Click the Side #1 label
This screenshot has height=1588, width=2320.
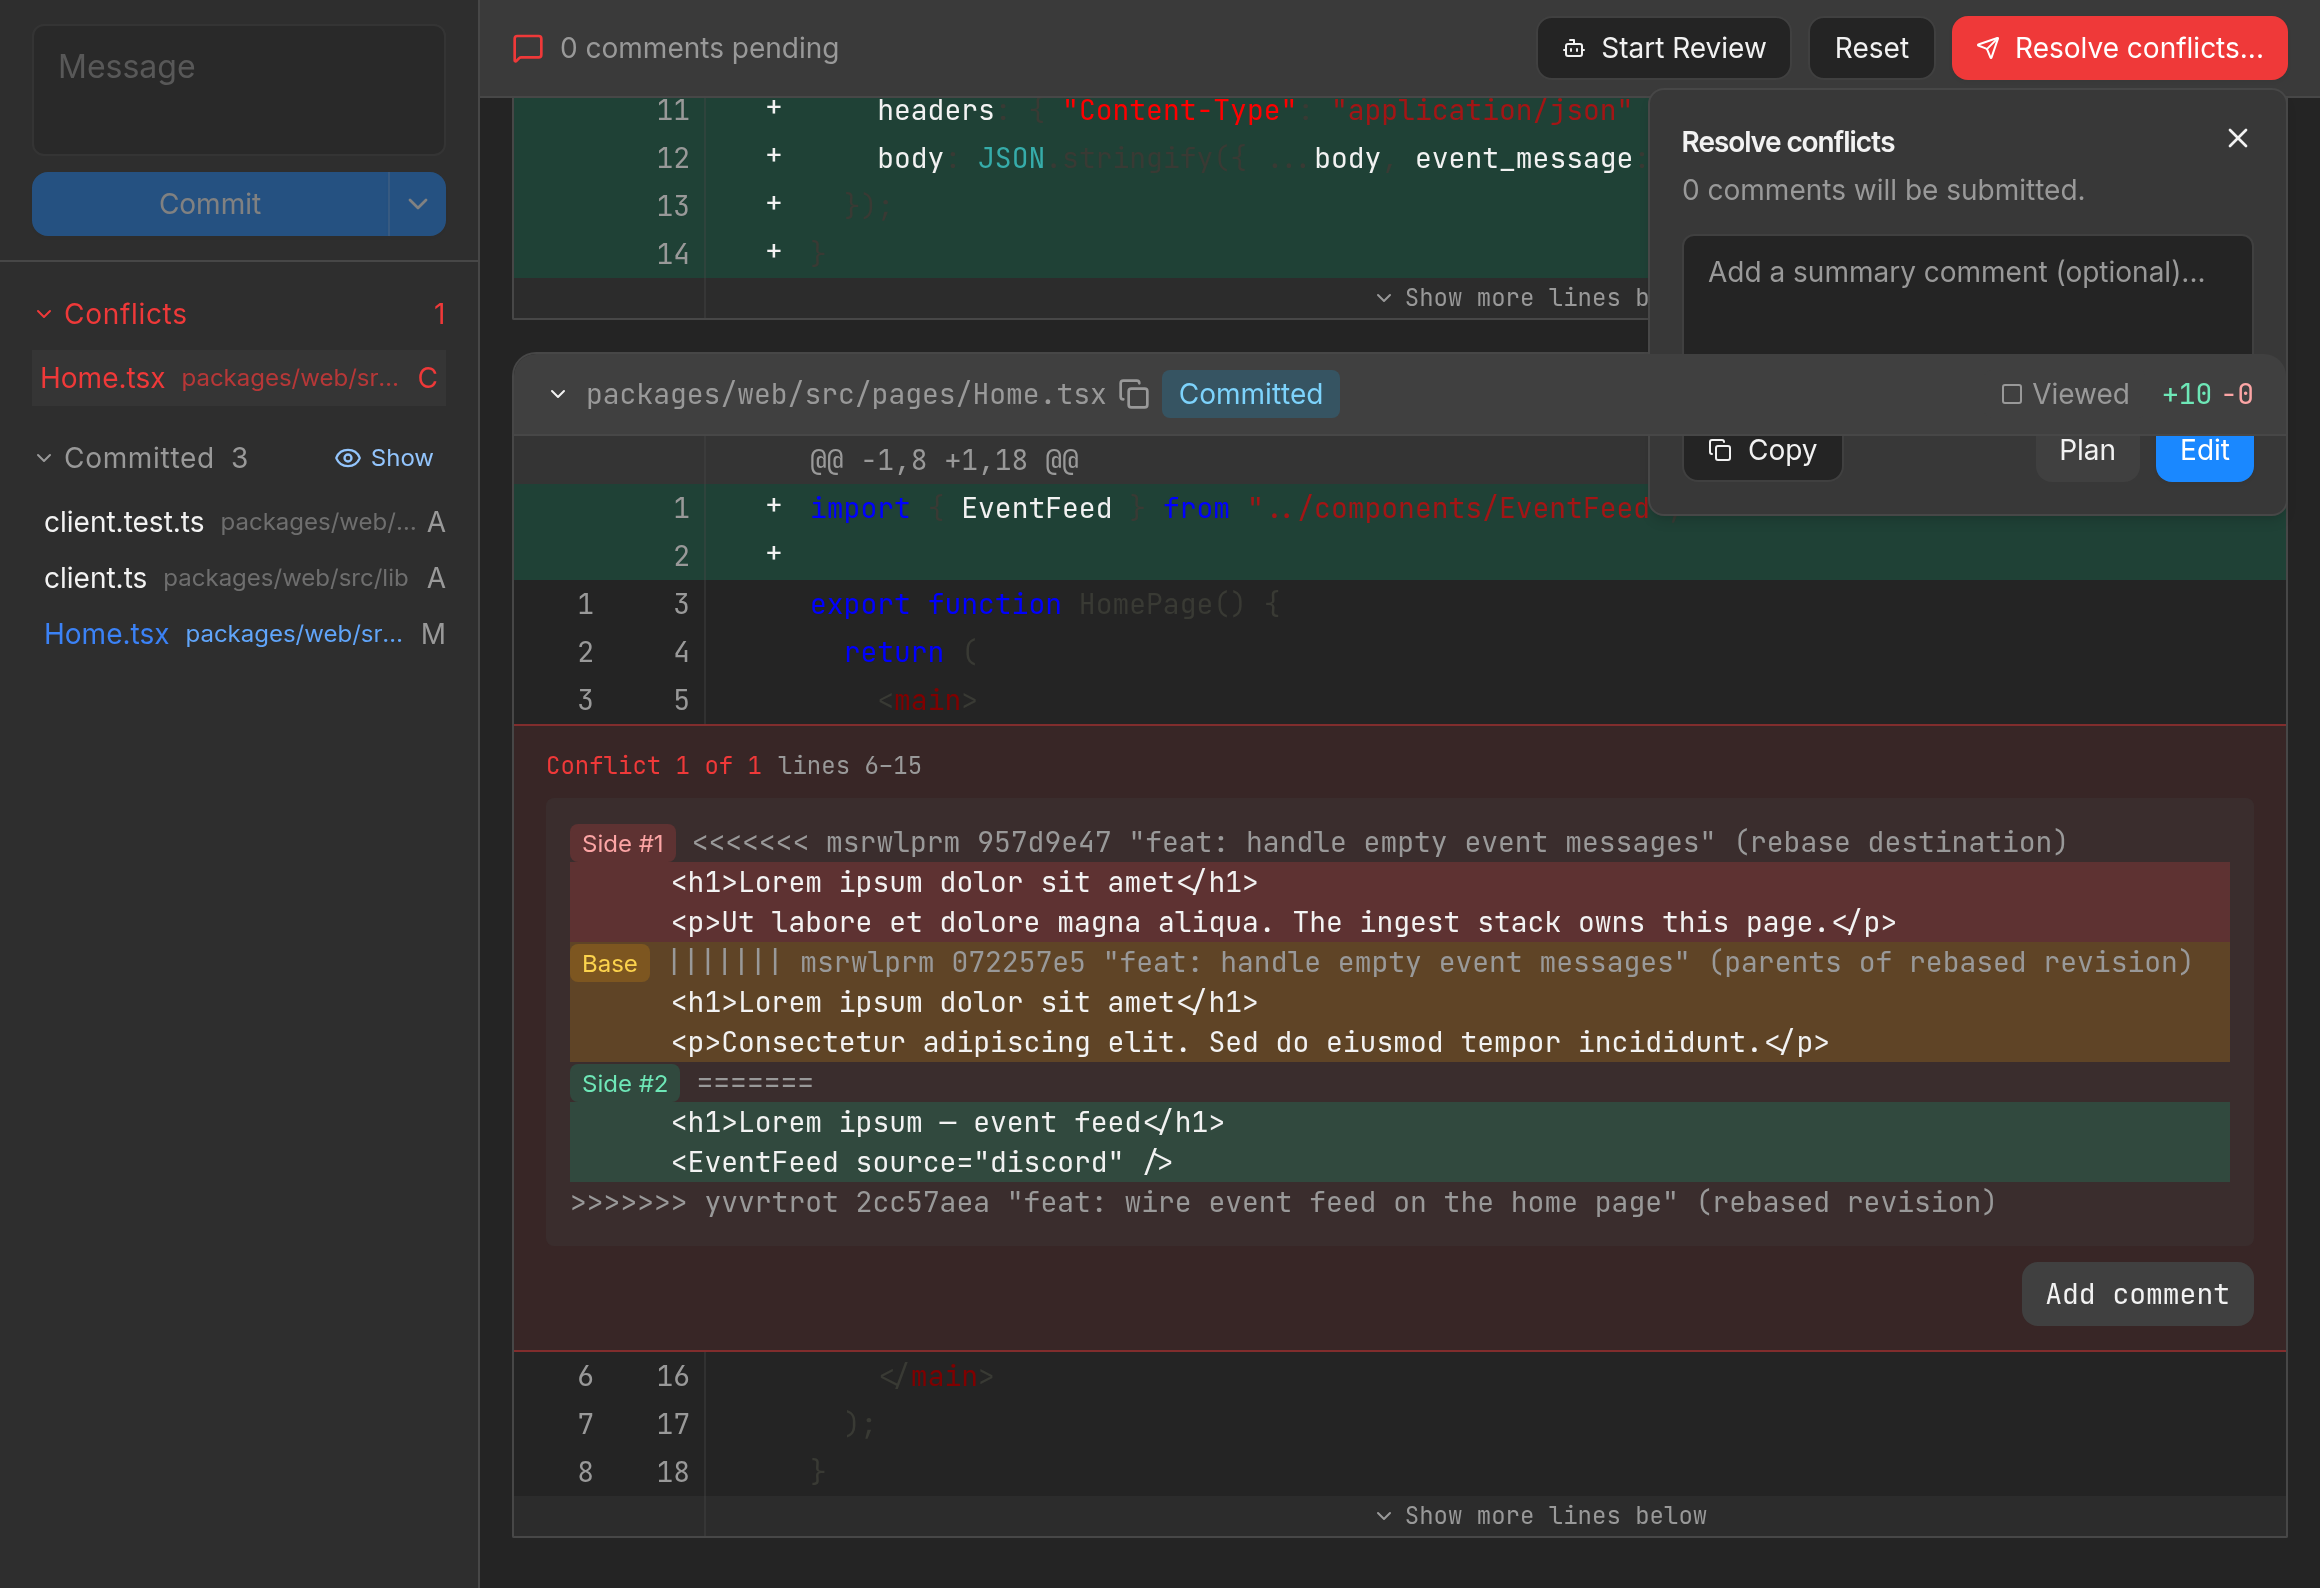point(623,843)
